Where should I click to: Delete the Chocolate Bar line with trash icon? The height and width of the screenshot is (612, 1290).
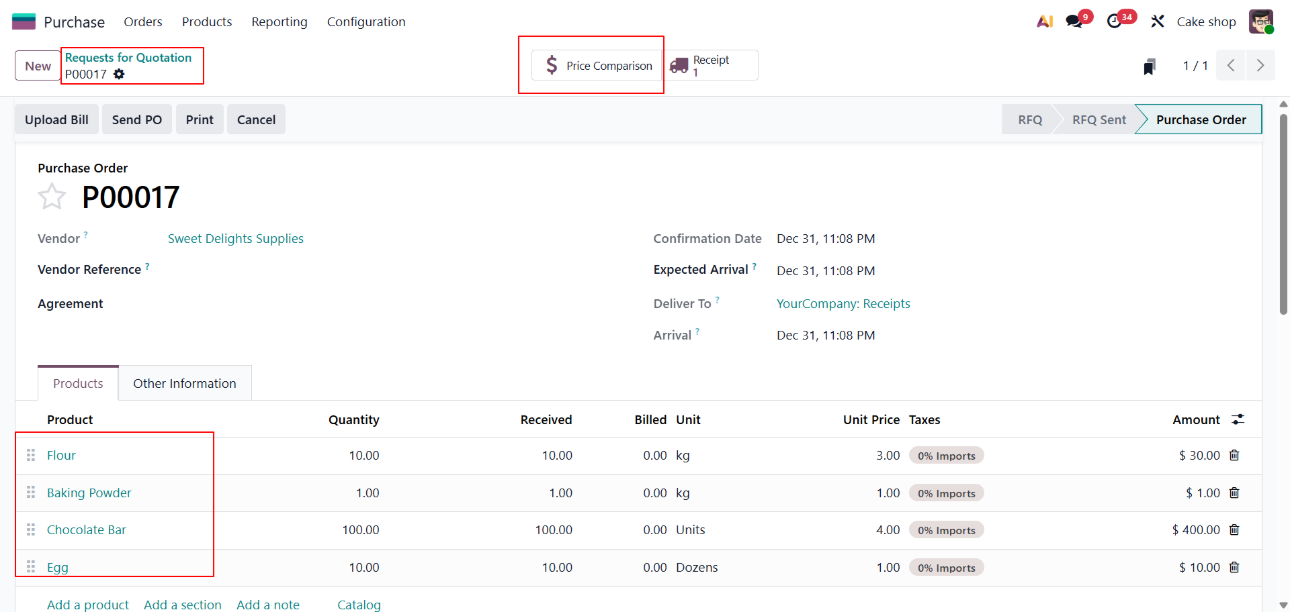pos(1234,530)
